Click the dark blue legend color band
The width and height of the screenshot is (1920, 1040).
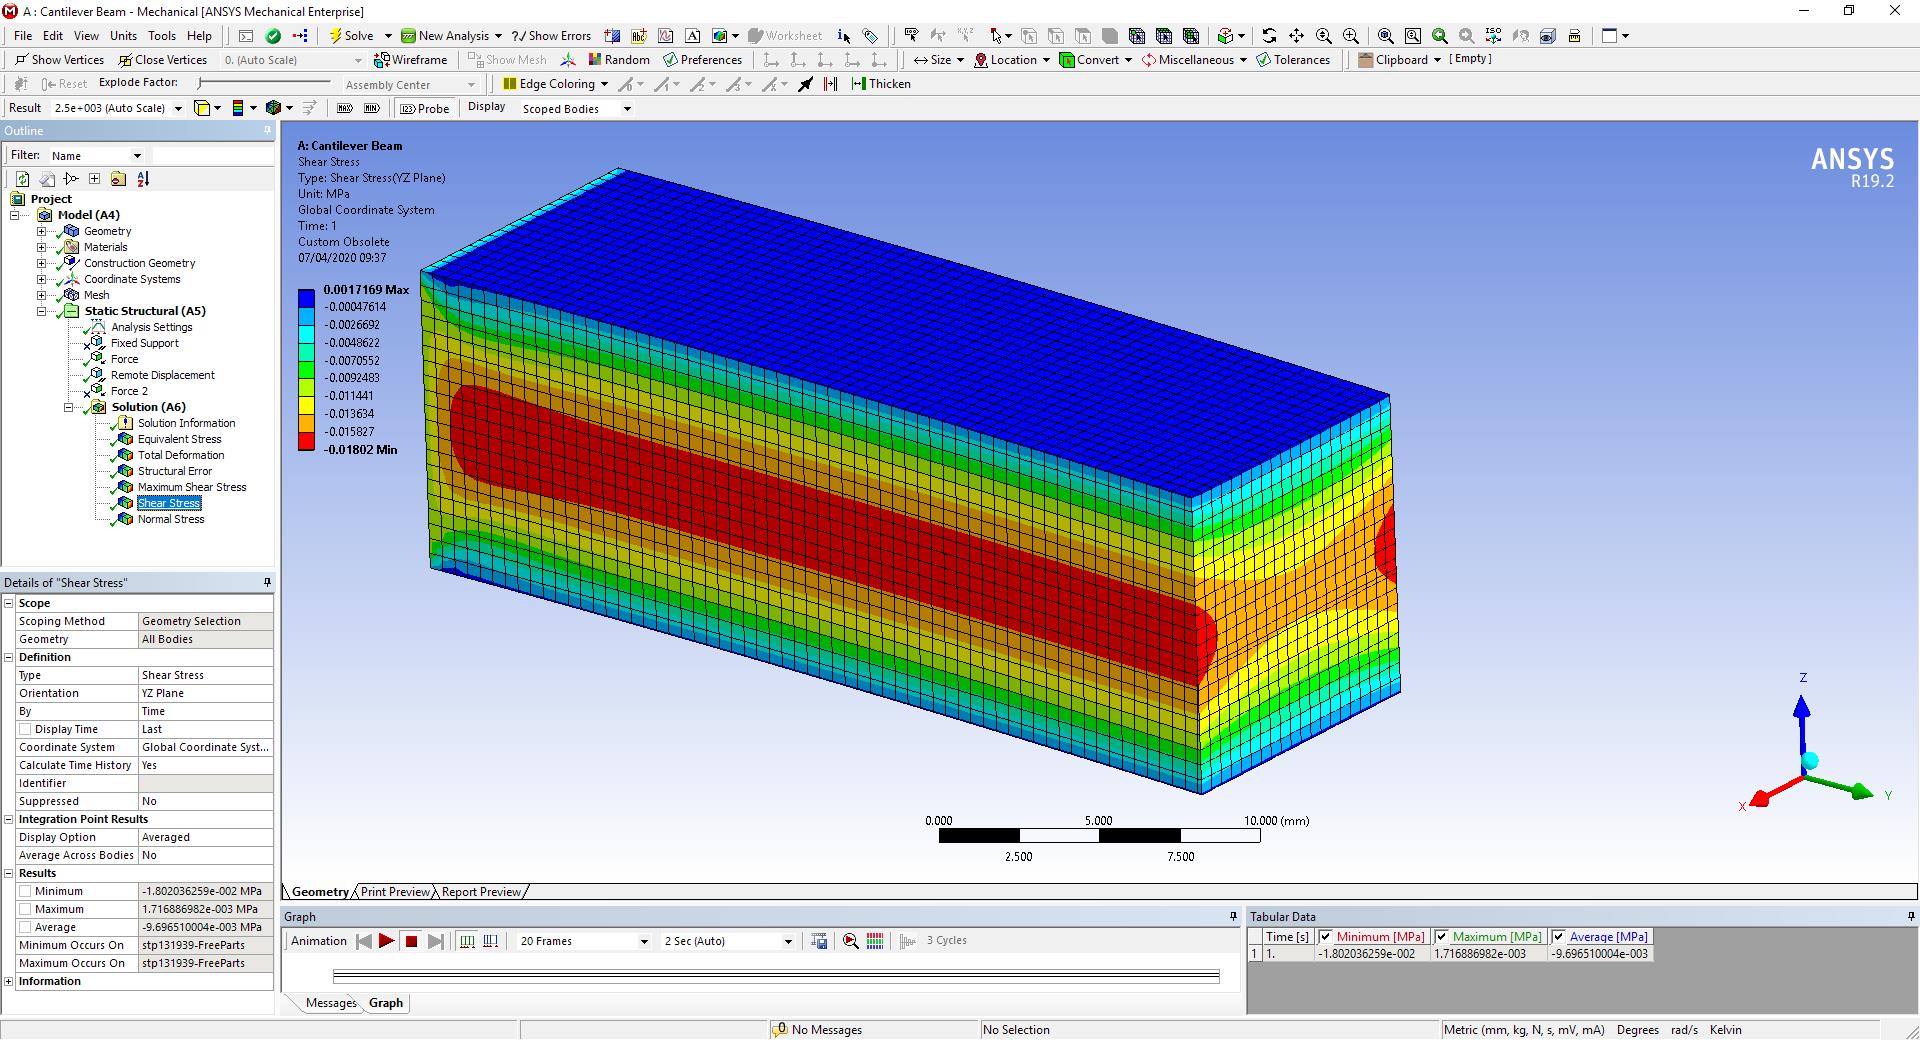pos(306,298)
